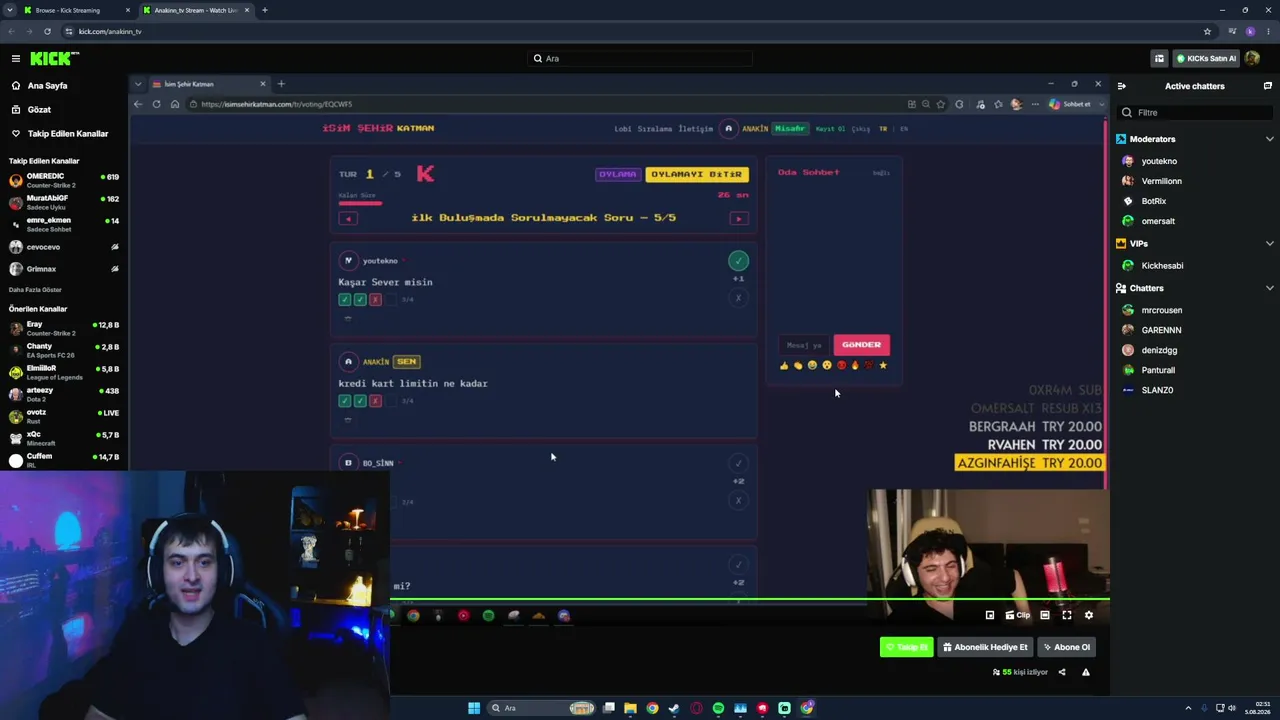Screen dimensions: 1280x720
Task: Click the KICK logo
Action: pos(54,59)
